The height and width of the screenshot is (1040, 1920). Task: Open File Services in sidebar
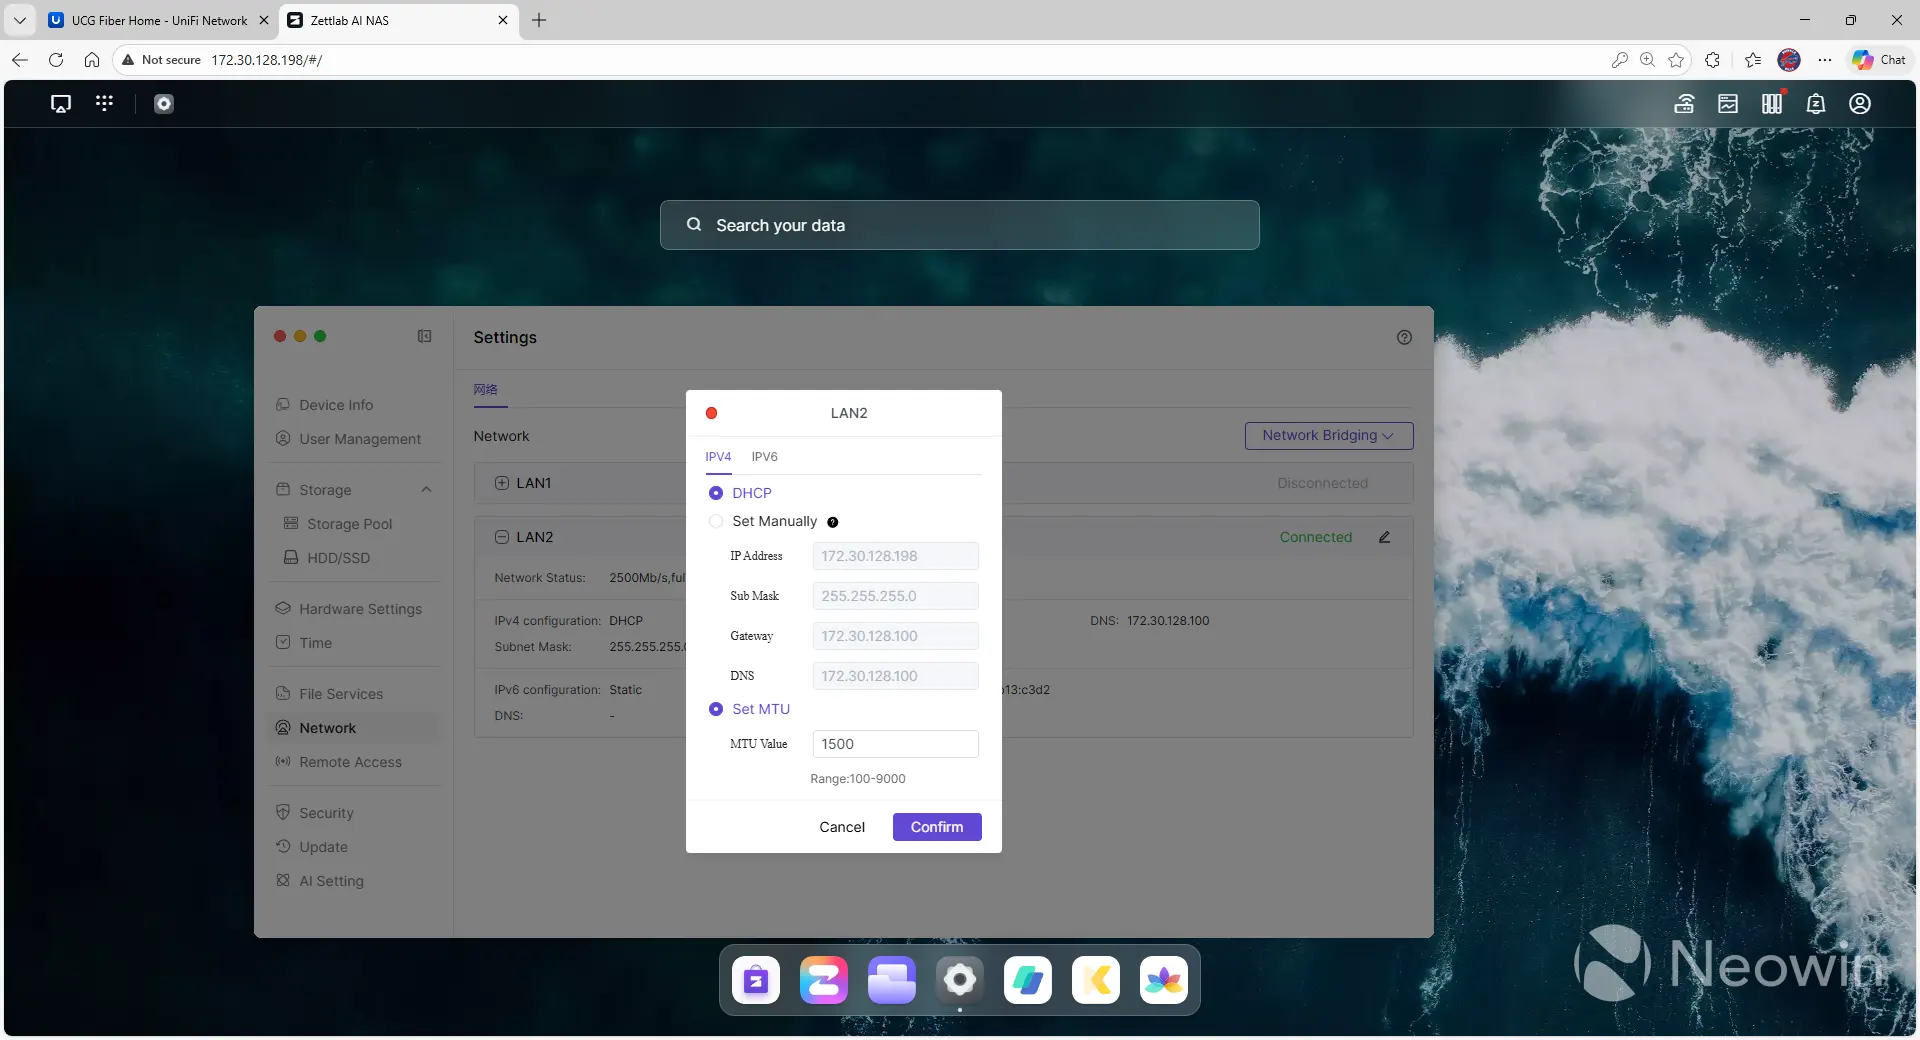coord(341,694)
